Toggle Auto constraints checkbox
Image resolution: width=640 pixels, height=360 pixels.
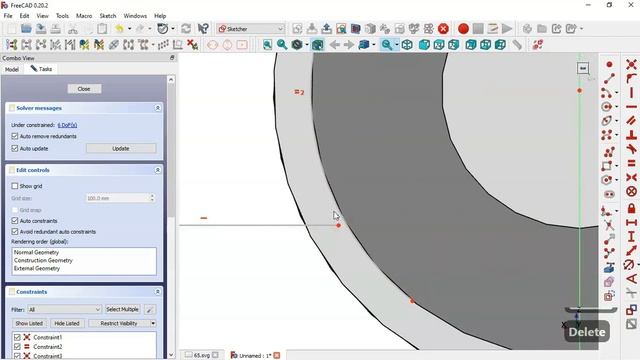click(15, 220)
